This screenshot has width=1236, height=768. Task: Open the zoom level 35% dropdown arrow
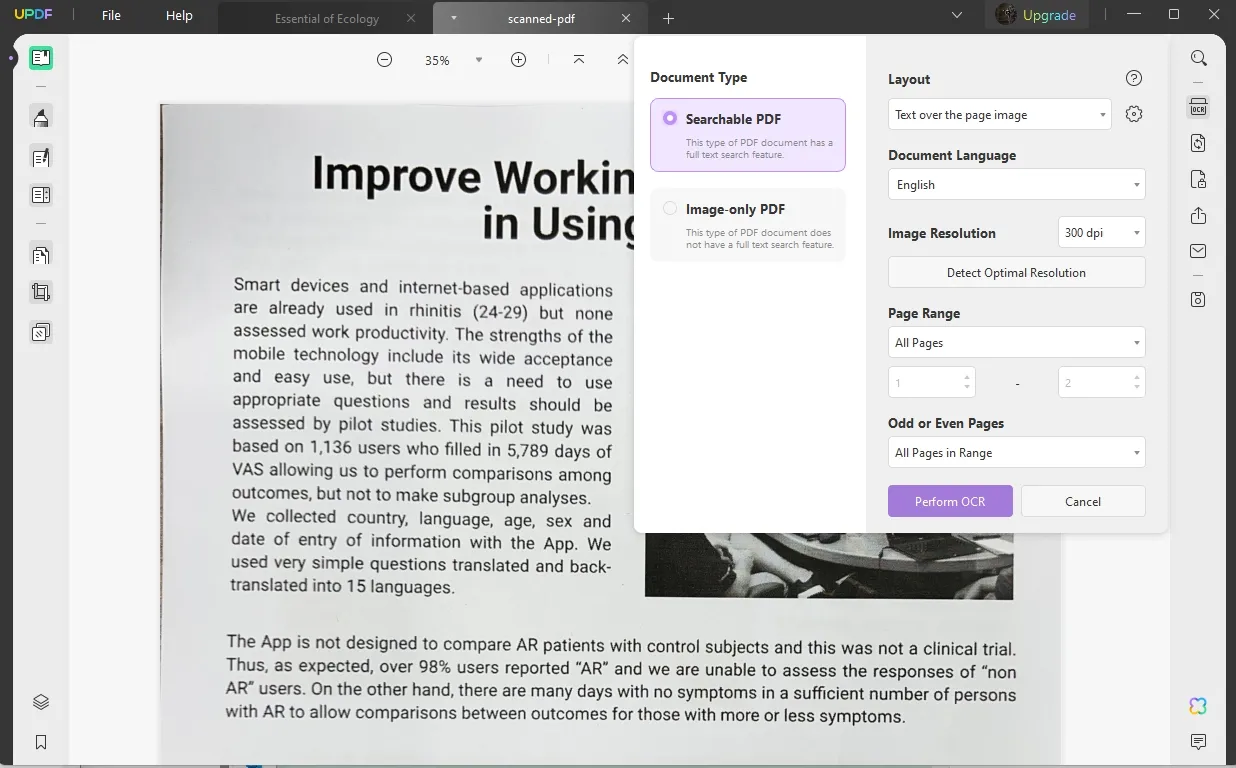point(478,60)
